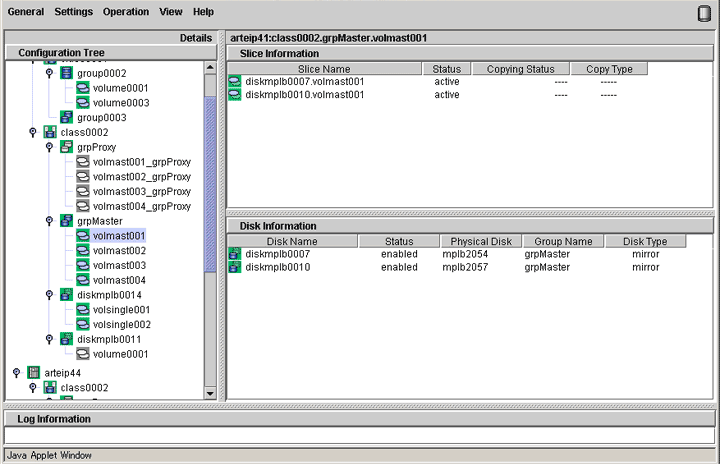
Task: Click the tree scrollbar up arrow
Action: coord(210,68)
